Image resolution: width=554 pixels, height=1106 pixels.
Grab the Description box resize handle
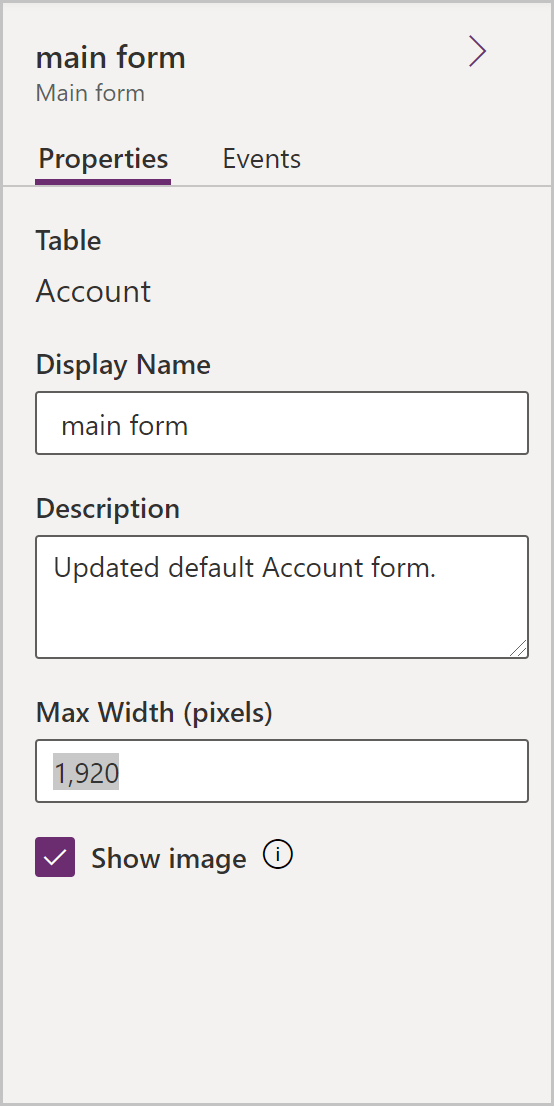pos(518,648)
